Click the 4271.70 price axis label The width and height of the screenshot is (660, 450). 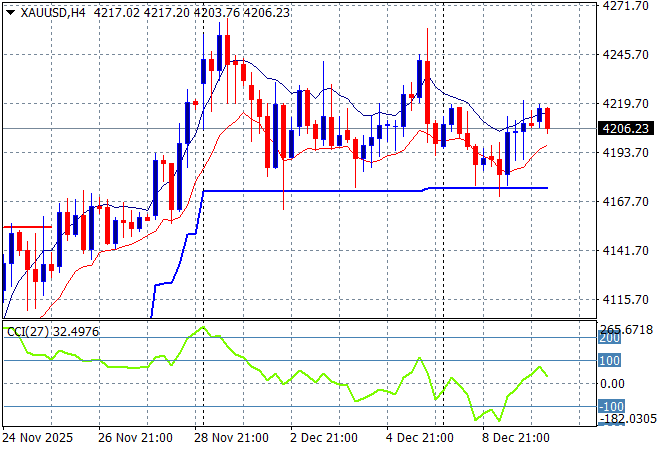click(629, 6)
